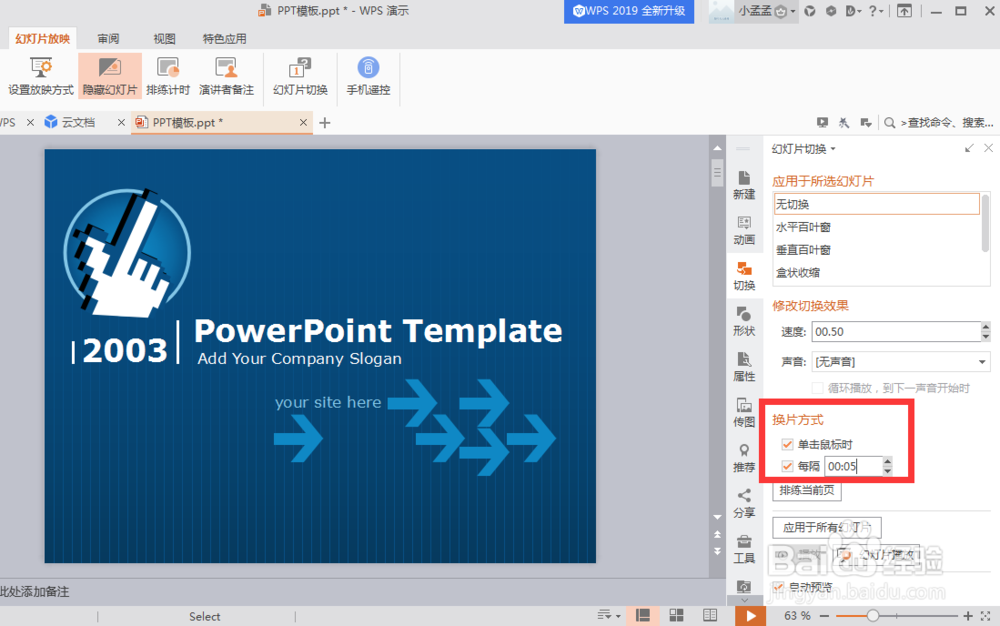Select PPT模板.ppt document tab
This screenshot has height=626, width=1000.
(x=188, y=122)
